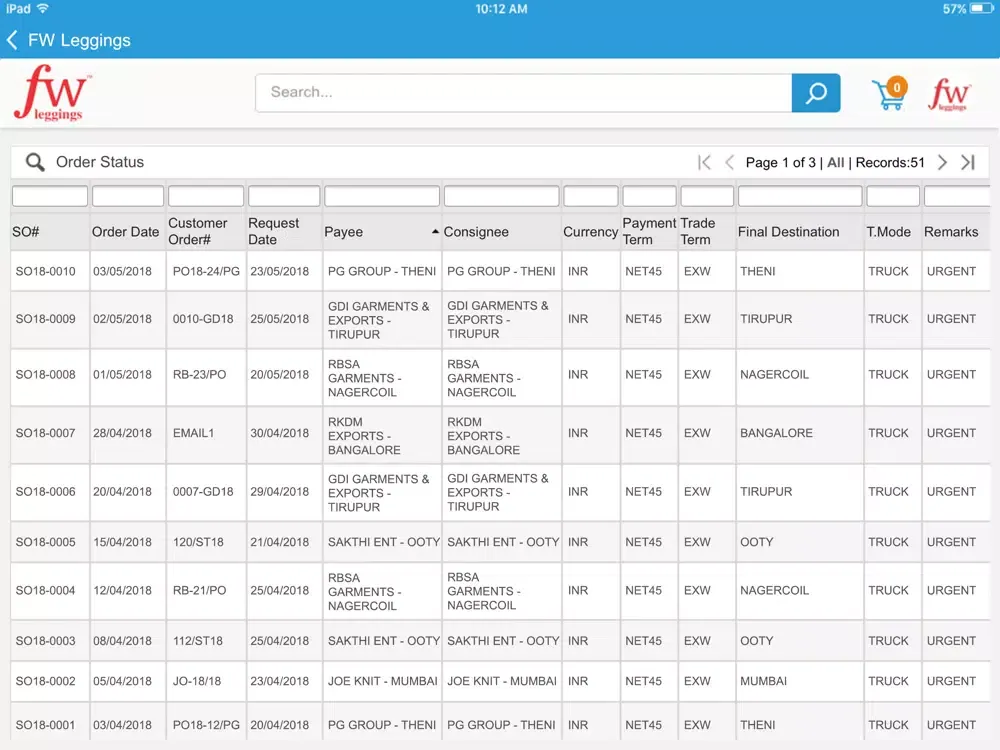
Task: Sort by Payee column header
Action: coord(343,232)
